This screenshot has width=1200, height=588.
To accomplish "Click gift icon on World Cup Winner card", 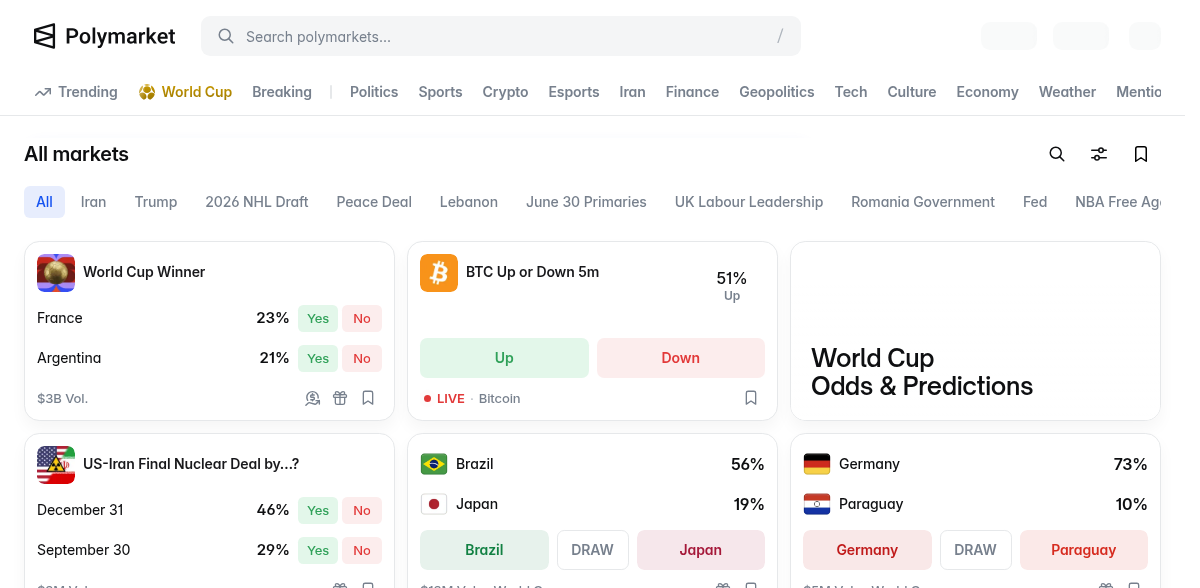I will pos(340,398).
